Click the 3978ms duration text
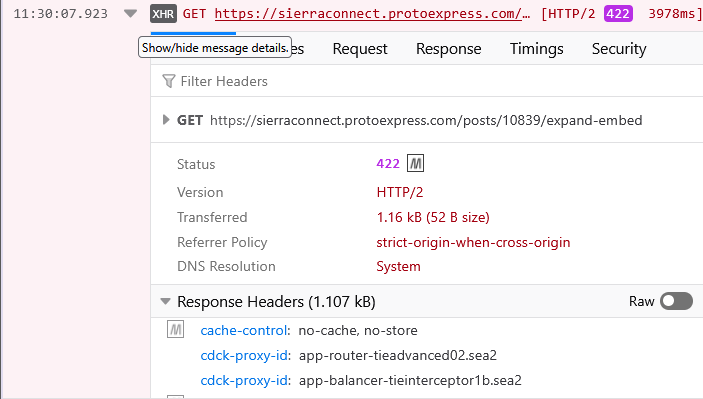Viewport: 703px width, 399px height. (672, 14)
